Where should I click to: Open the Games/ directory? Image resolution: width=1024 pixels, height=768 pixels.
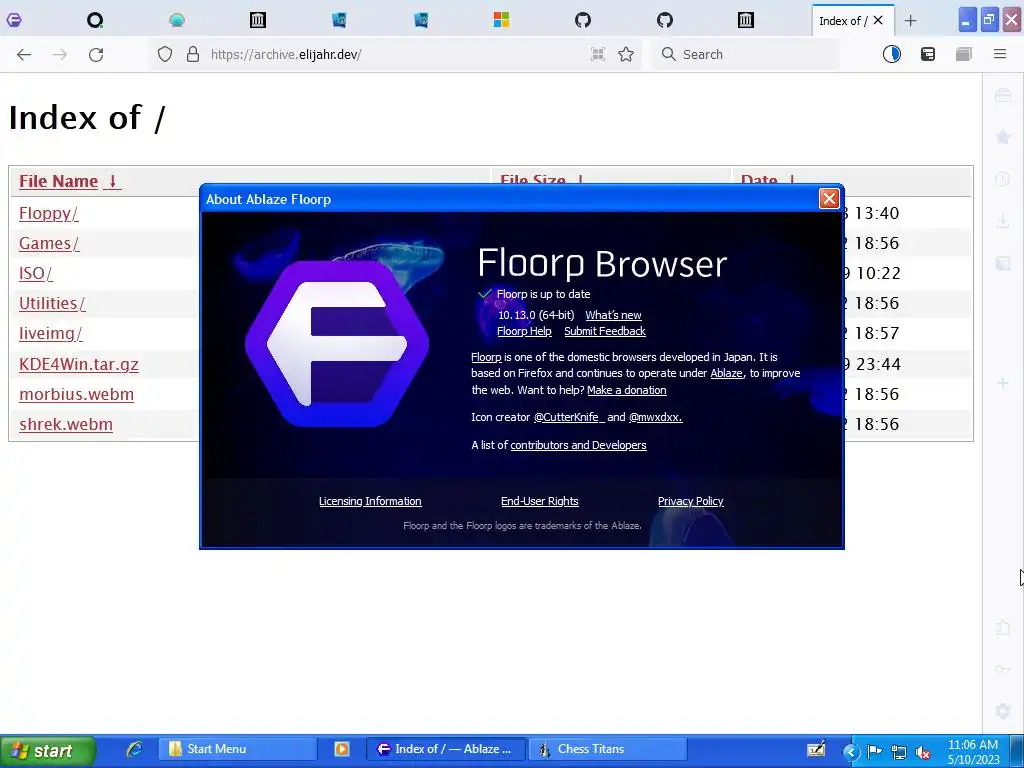(x=49, y=243)
